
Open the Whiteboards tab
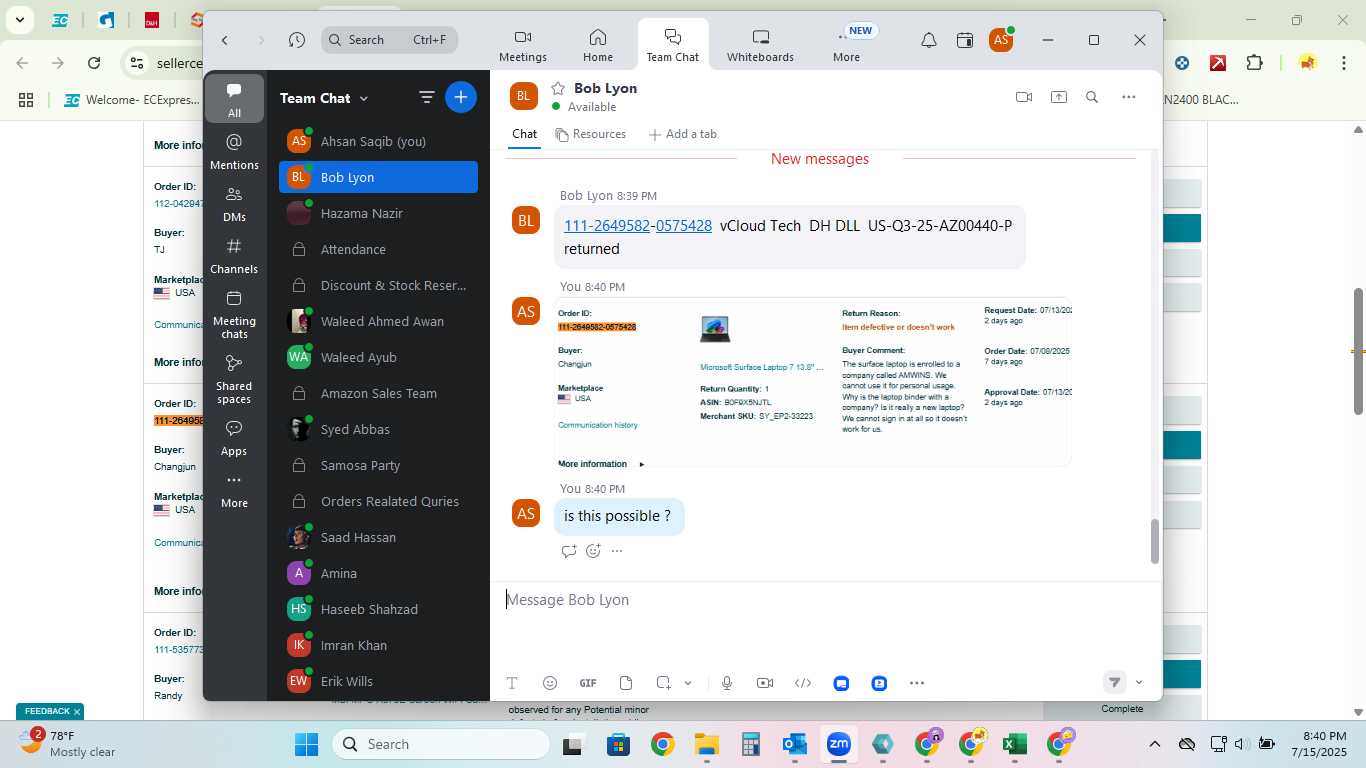click(760, 46)
